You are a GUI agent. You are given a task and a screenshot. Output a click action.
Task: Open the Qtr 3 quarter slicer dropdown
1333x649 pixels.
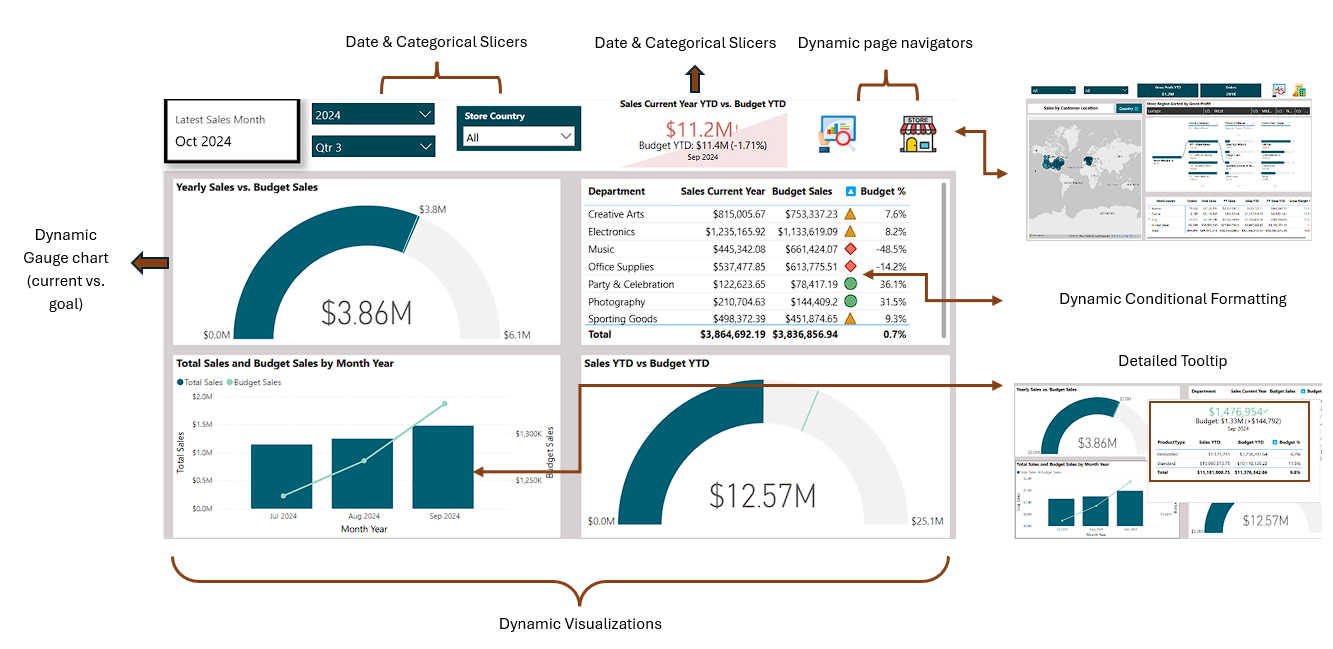373,147
